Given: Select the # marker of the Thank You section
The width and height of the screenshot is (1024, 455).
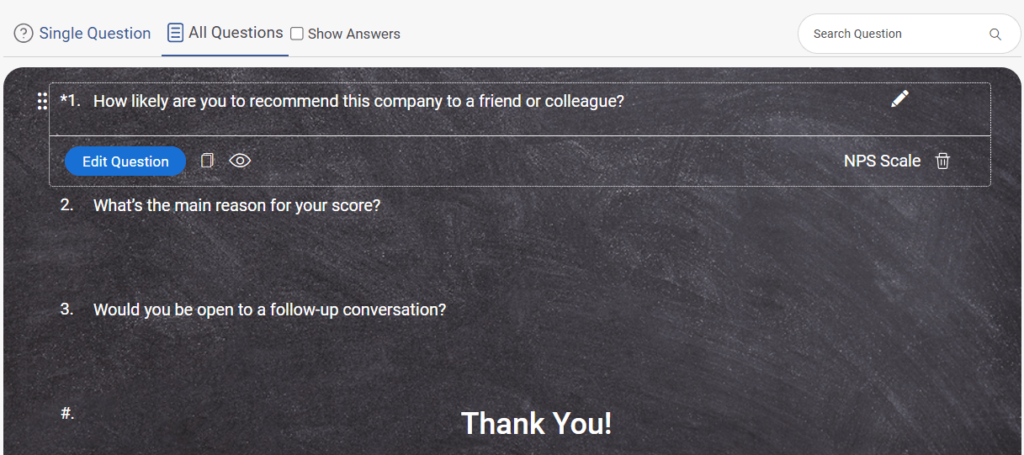Looking at the screenshot, I should pyautogui.click(x=67, y=413).
